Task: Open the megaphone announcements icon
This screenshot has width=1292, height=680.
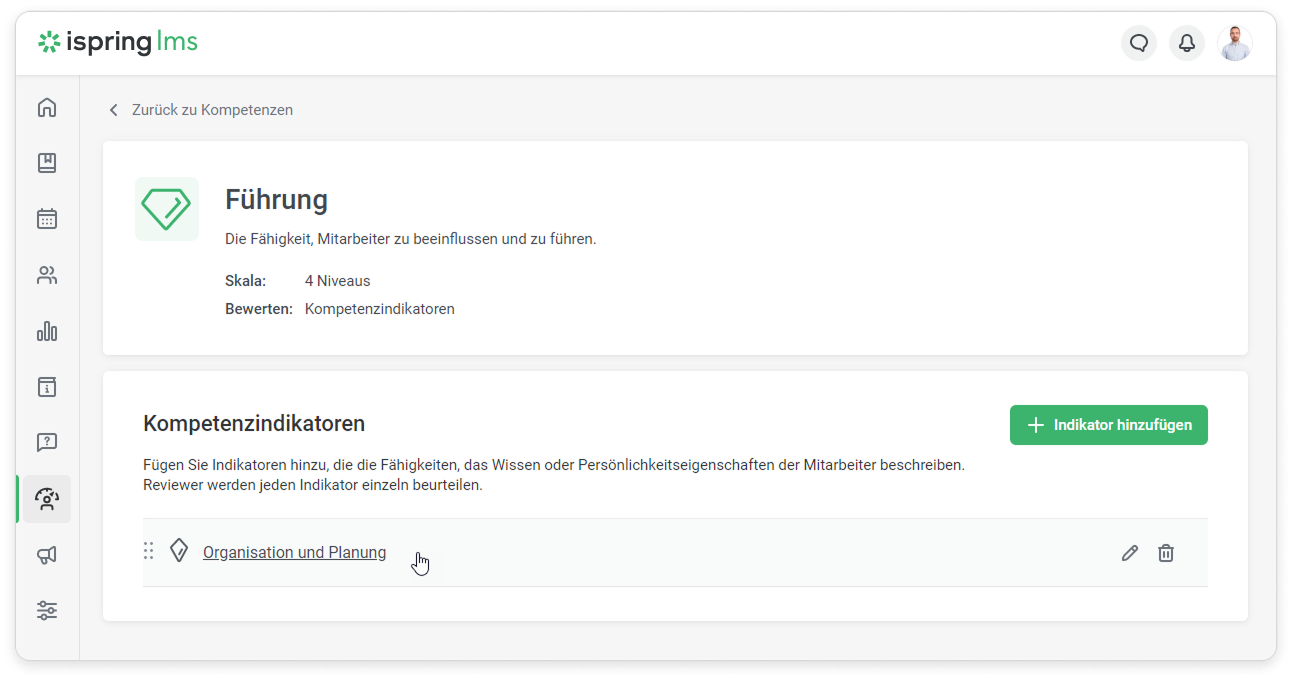Action: pos(47,555)
